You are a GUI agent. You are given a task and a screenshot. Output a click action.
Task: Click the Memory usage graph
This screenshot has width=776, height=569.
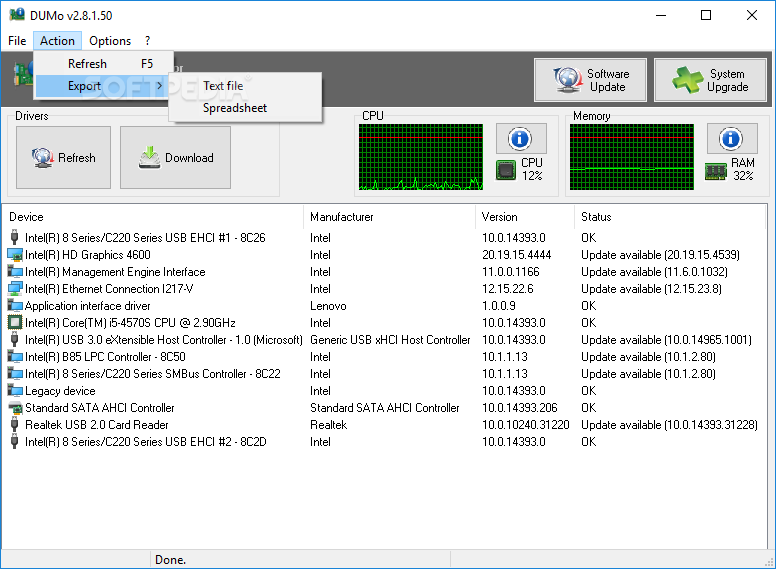[631, 157]
